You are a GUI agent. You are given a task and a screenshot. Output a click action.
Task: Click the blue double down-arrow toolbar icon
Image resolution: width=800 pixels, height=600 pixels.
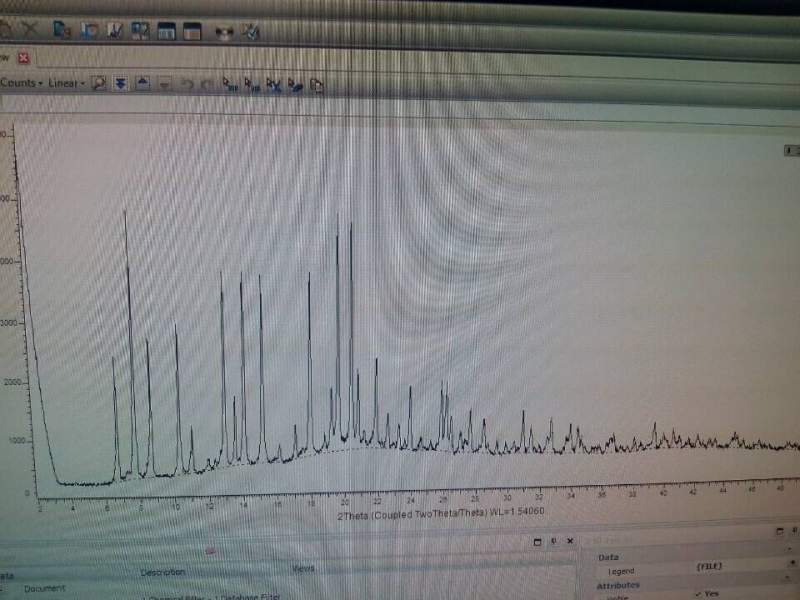120,83
